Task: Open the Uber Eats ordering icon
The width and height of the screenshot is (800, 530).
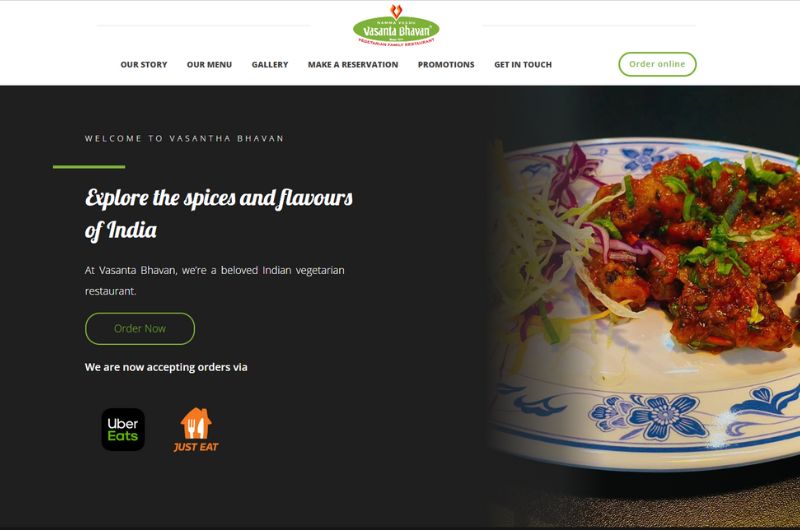Action: [123, 430]
